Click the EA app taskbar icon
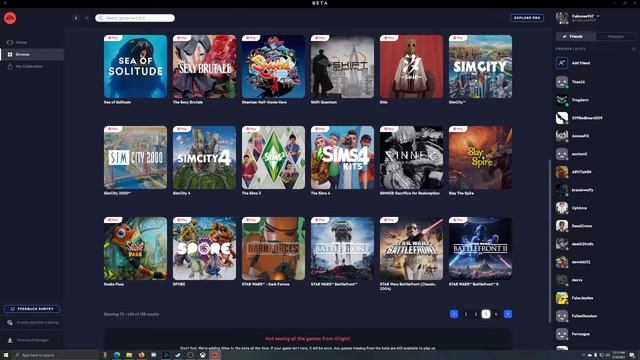Screen dimensions: 640x360 (215, 355)
